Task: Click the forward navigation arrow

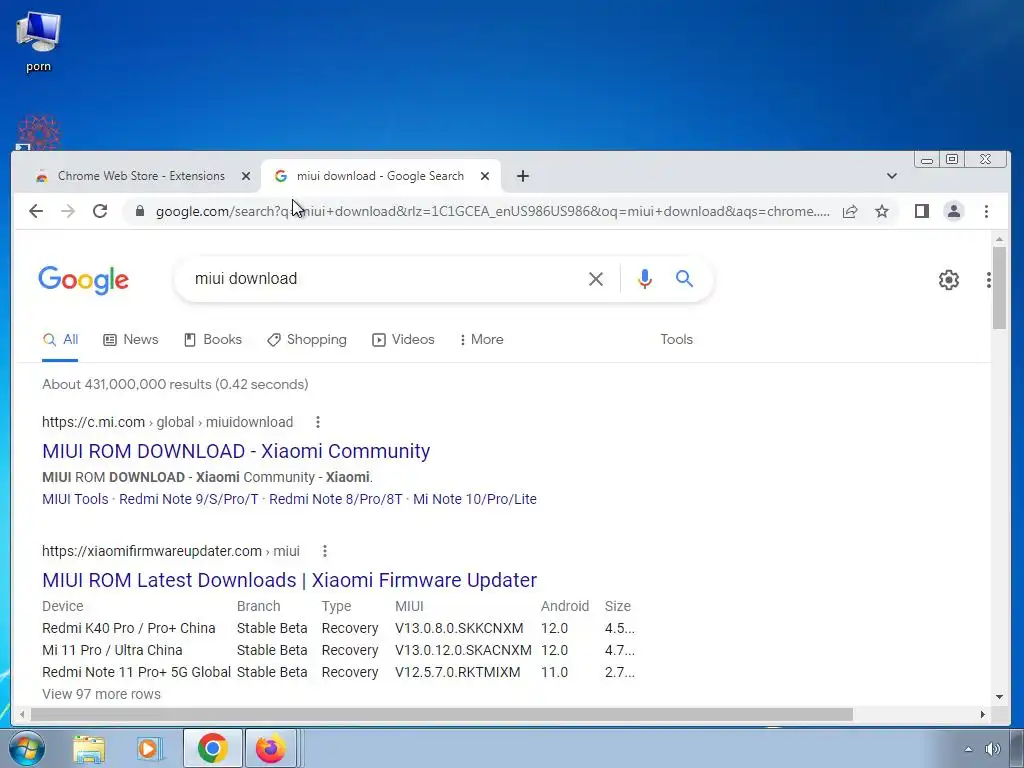Action: point(68,211)
